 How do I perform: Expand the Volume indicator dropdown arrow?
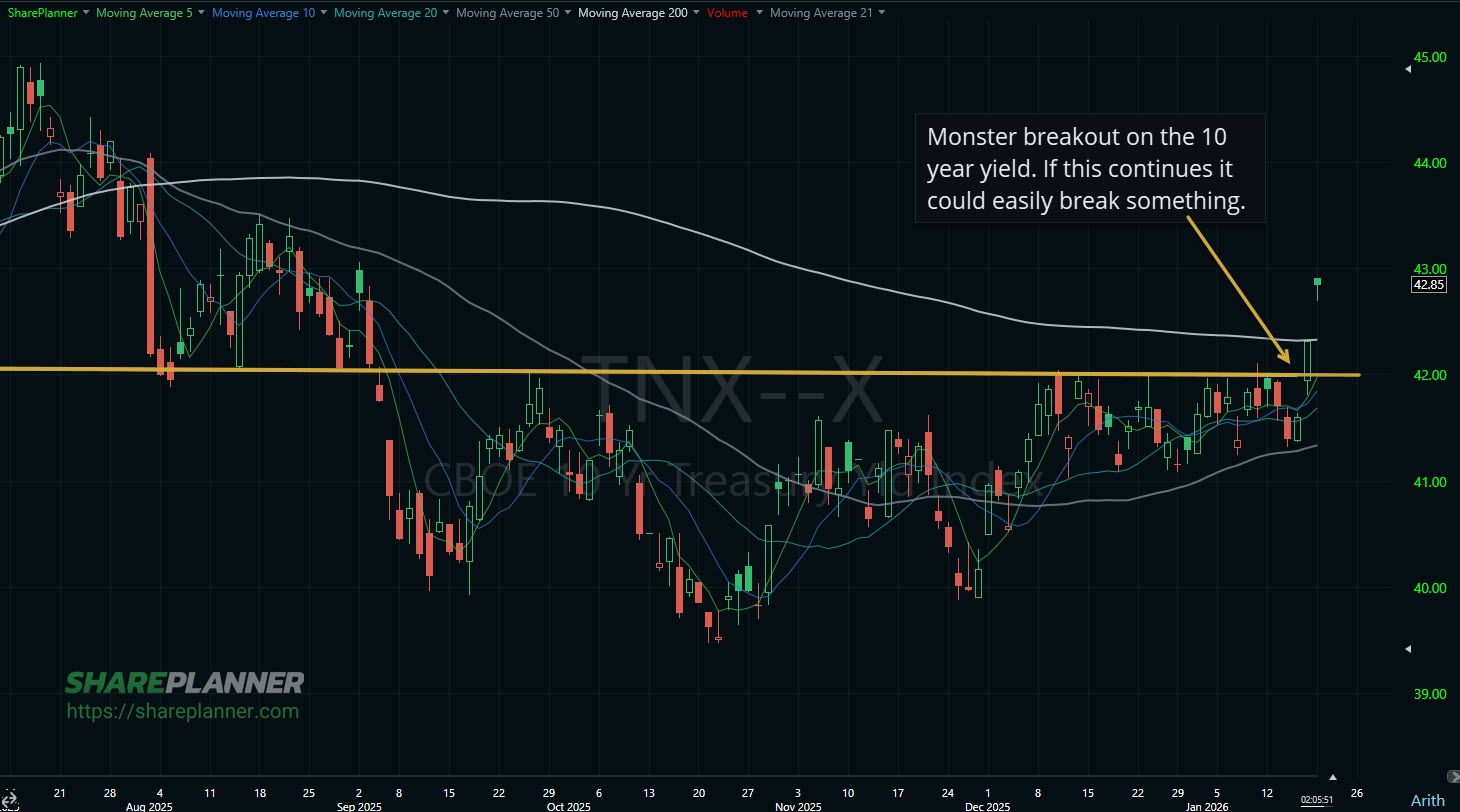pyautogui.click(x=758, y=13)
